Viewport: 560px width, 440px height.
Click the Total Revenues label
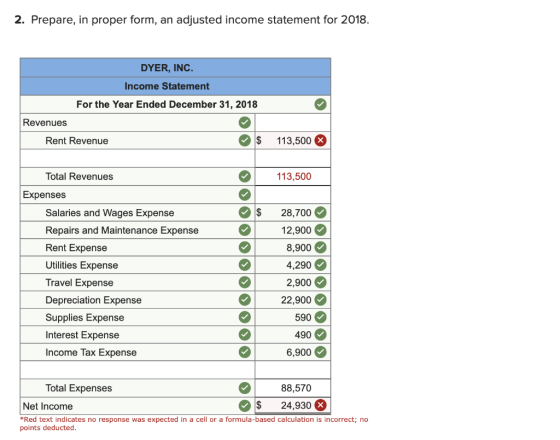pos(79,176)
